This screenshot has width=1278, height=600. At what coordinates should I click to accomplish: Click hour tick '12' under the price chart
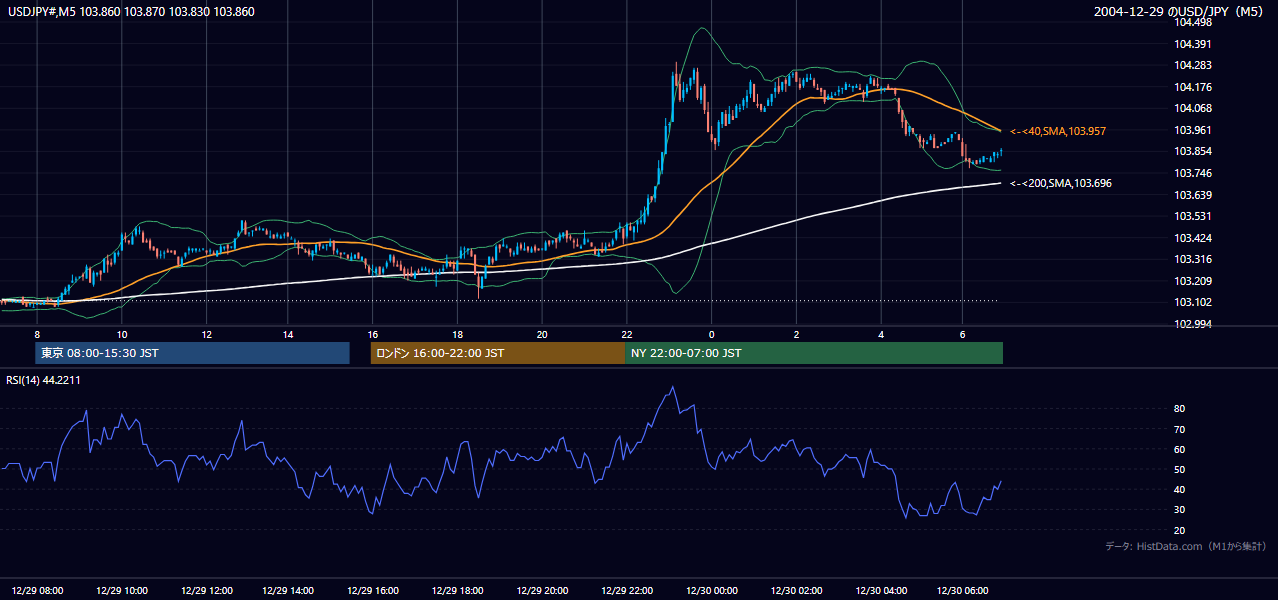pos(206,334)
